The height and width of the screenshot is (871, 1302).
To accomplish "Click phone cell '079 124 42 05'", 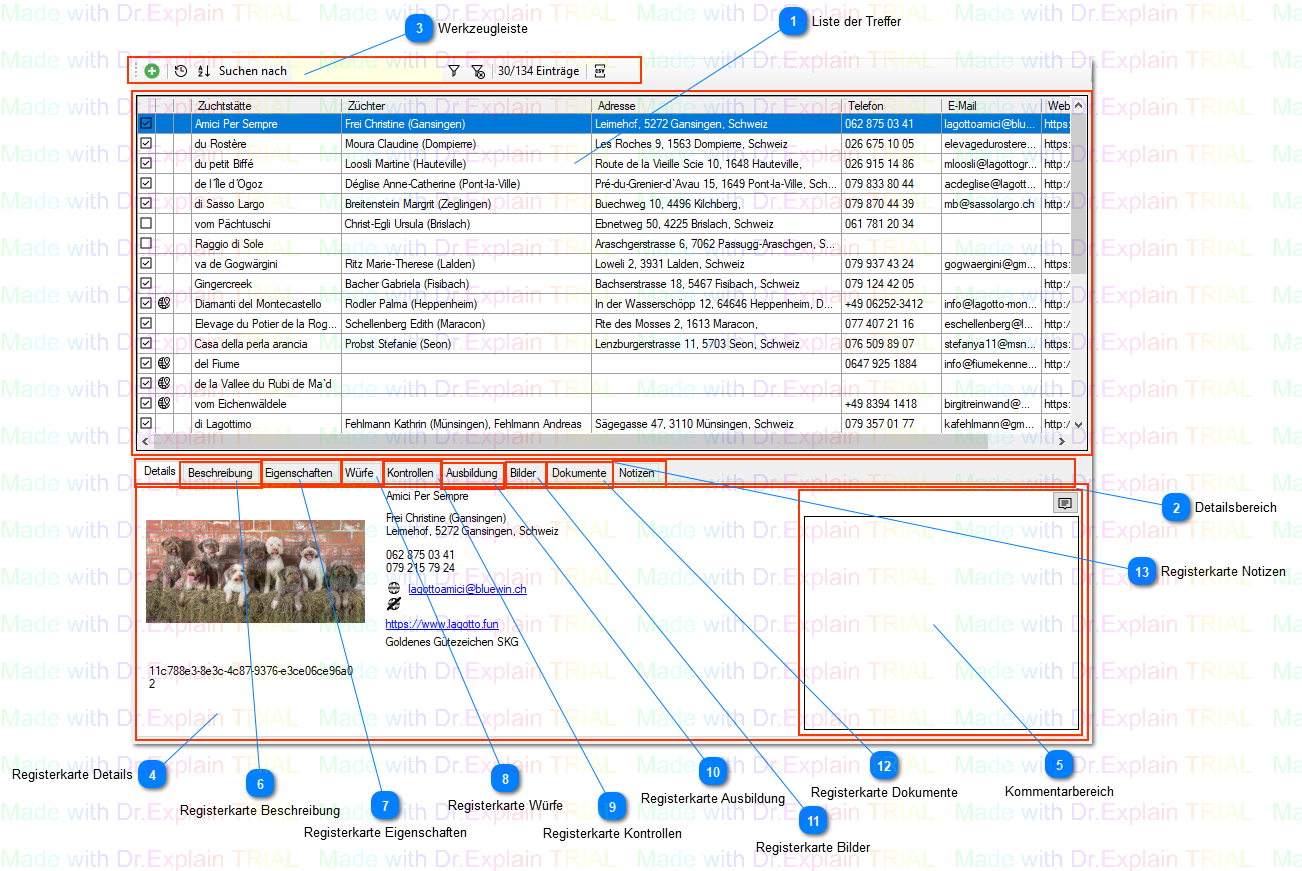I will (x=892, y=284).
